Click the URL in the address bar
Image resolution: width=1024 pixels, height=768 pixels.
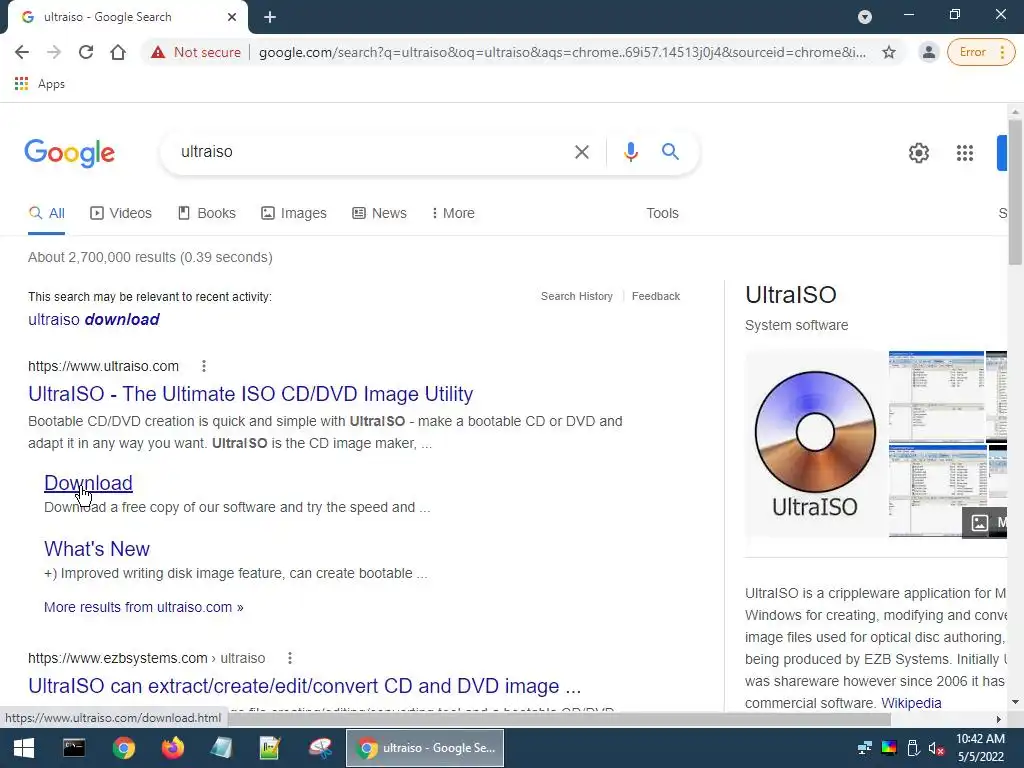point(562,52)
